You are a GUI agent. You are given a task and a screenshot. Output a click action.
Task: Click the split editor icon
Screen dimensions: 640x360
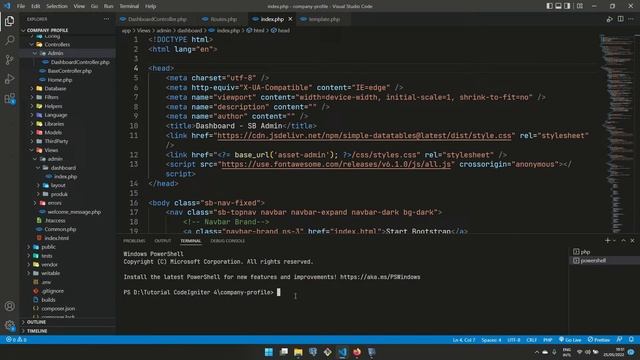[620, 19]
